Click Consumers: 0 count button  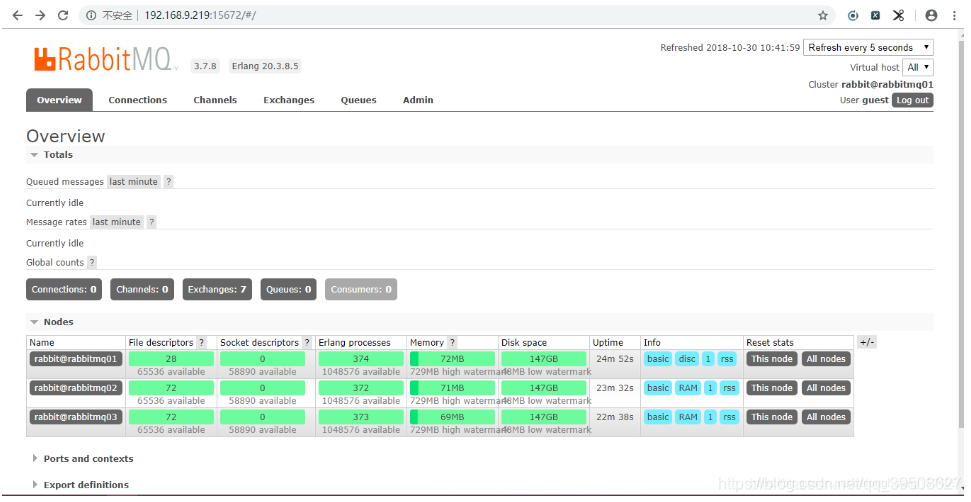point(361,289)
